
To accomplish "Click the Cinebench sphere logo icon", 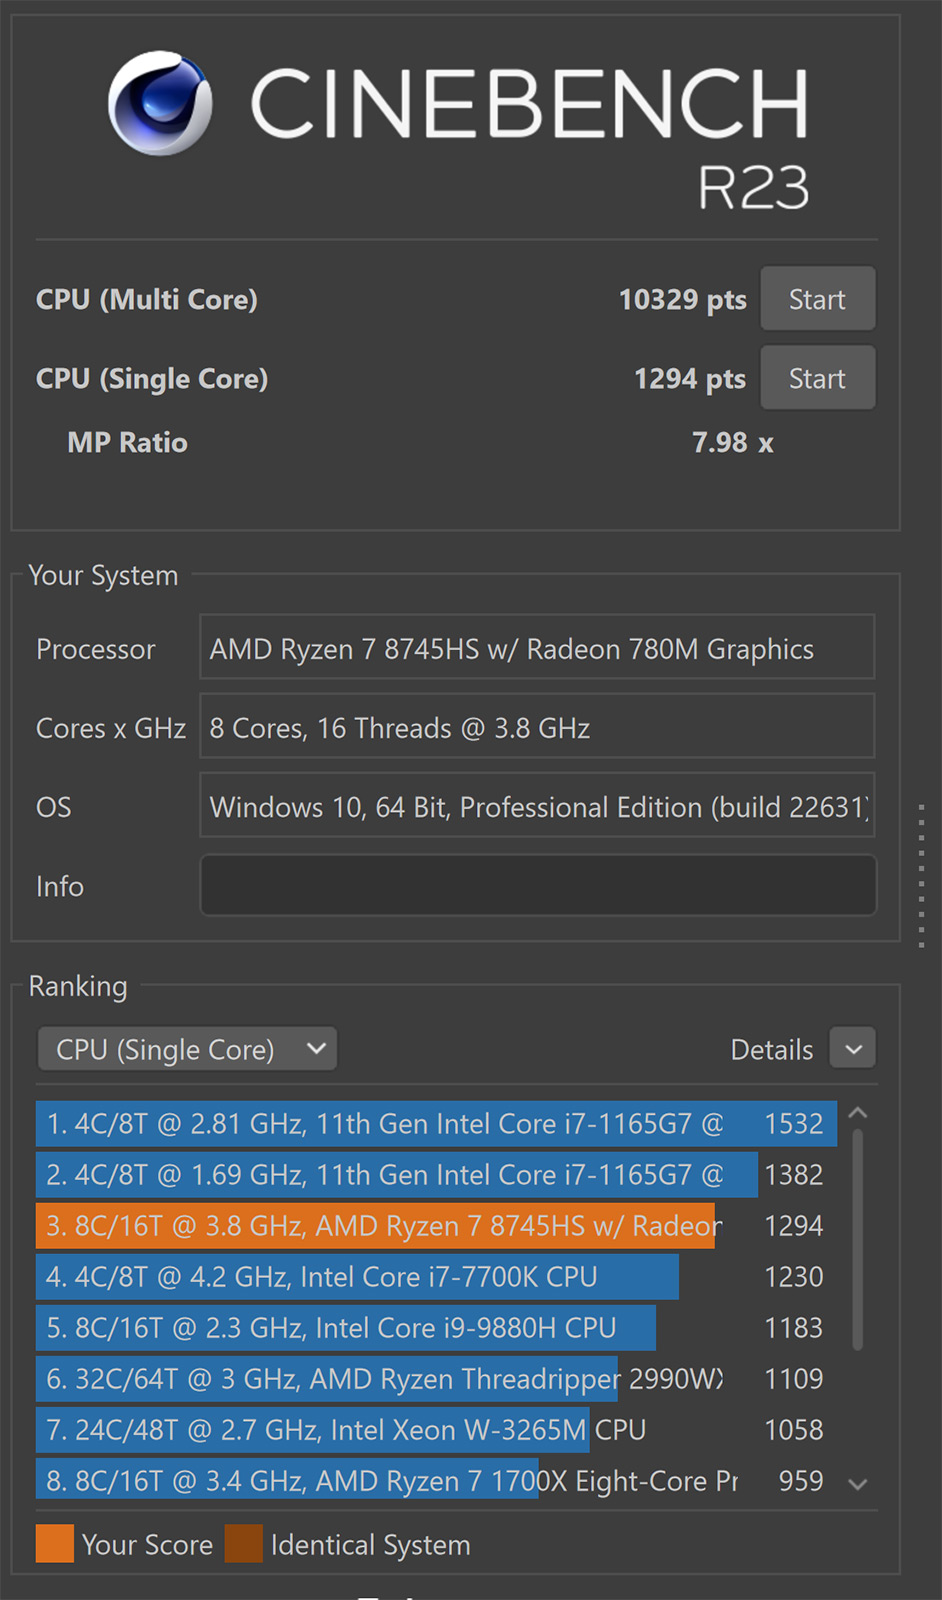I will (x=160, y=103).
